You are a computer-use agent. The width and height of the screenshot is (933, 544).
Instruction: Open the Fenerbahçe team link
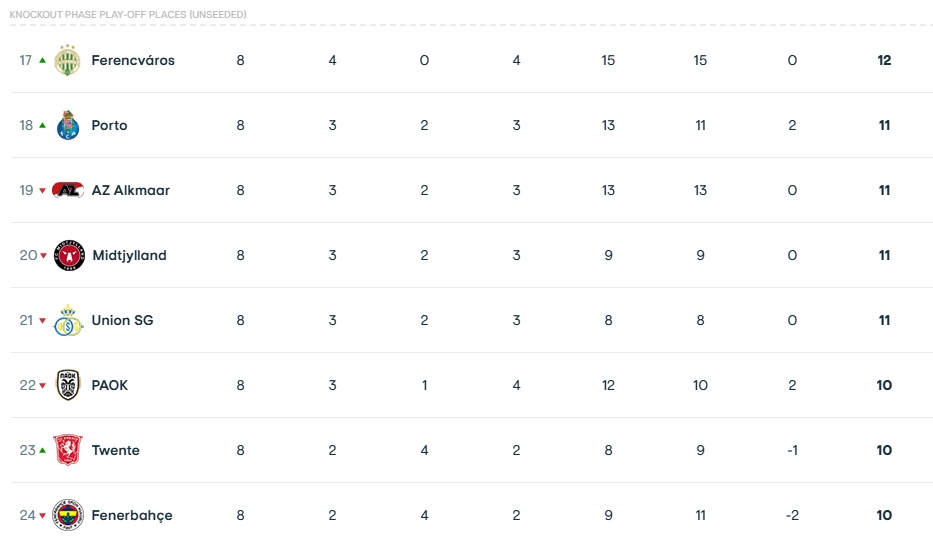pyautogui.click(x=132, y=515)
